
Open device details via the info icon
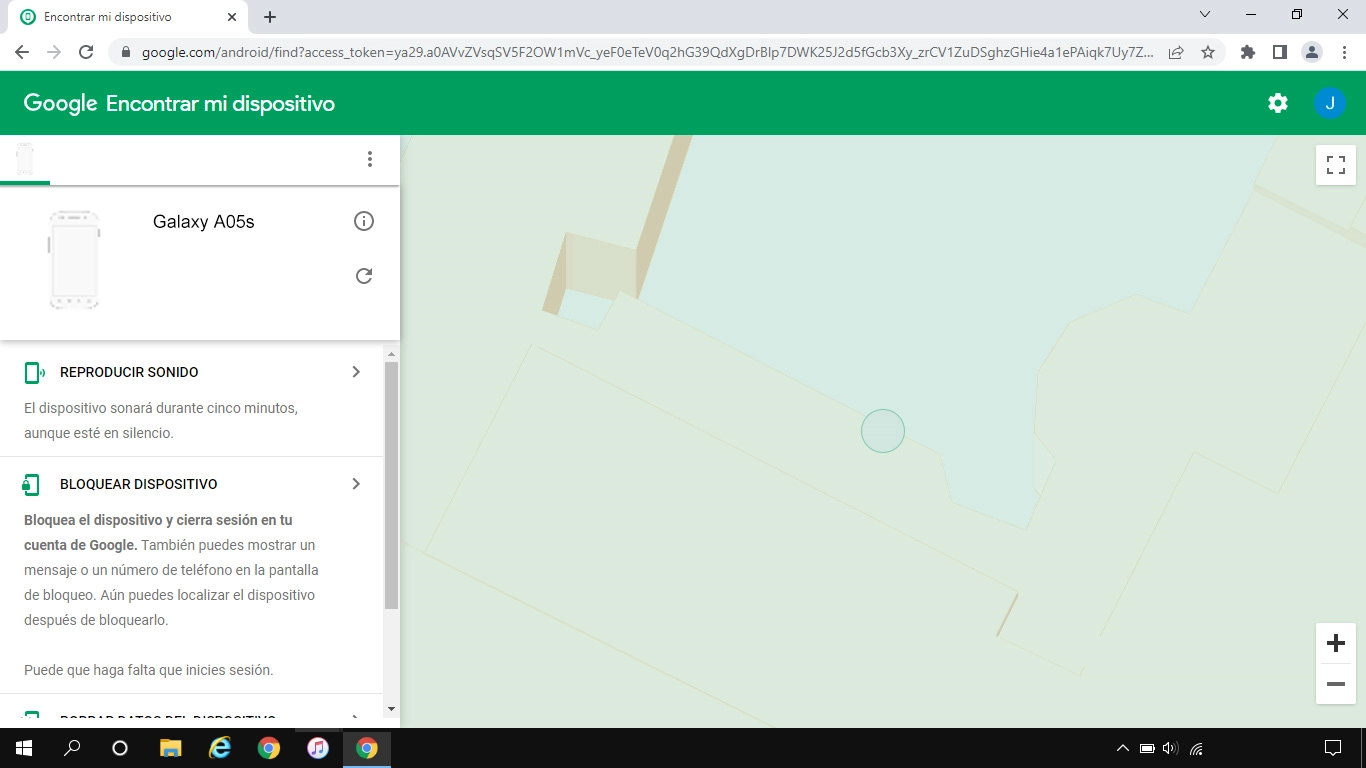[364, 221]
